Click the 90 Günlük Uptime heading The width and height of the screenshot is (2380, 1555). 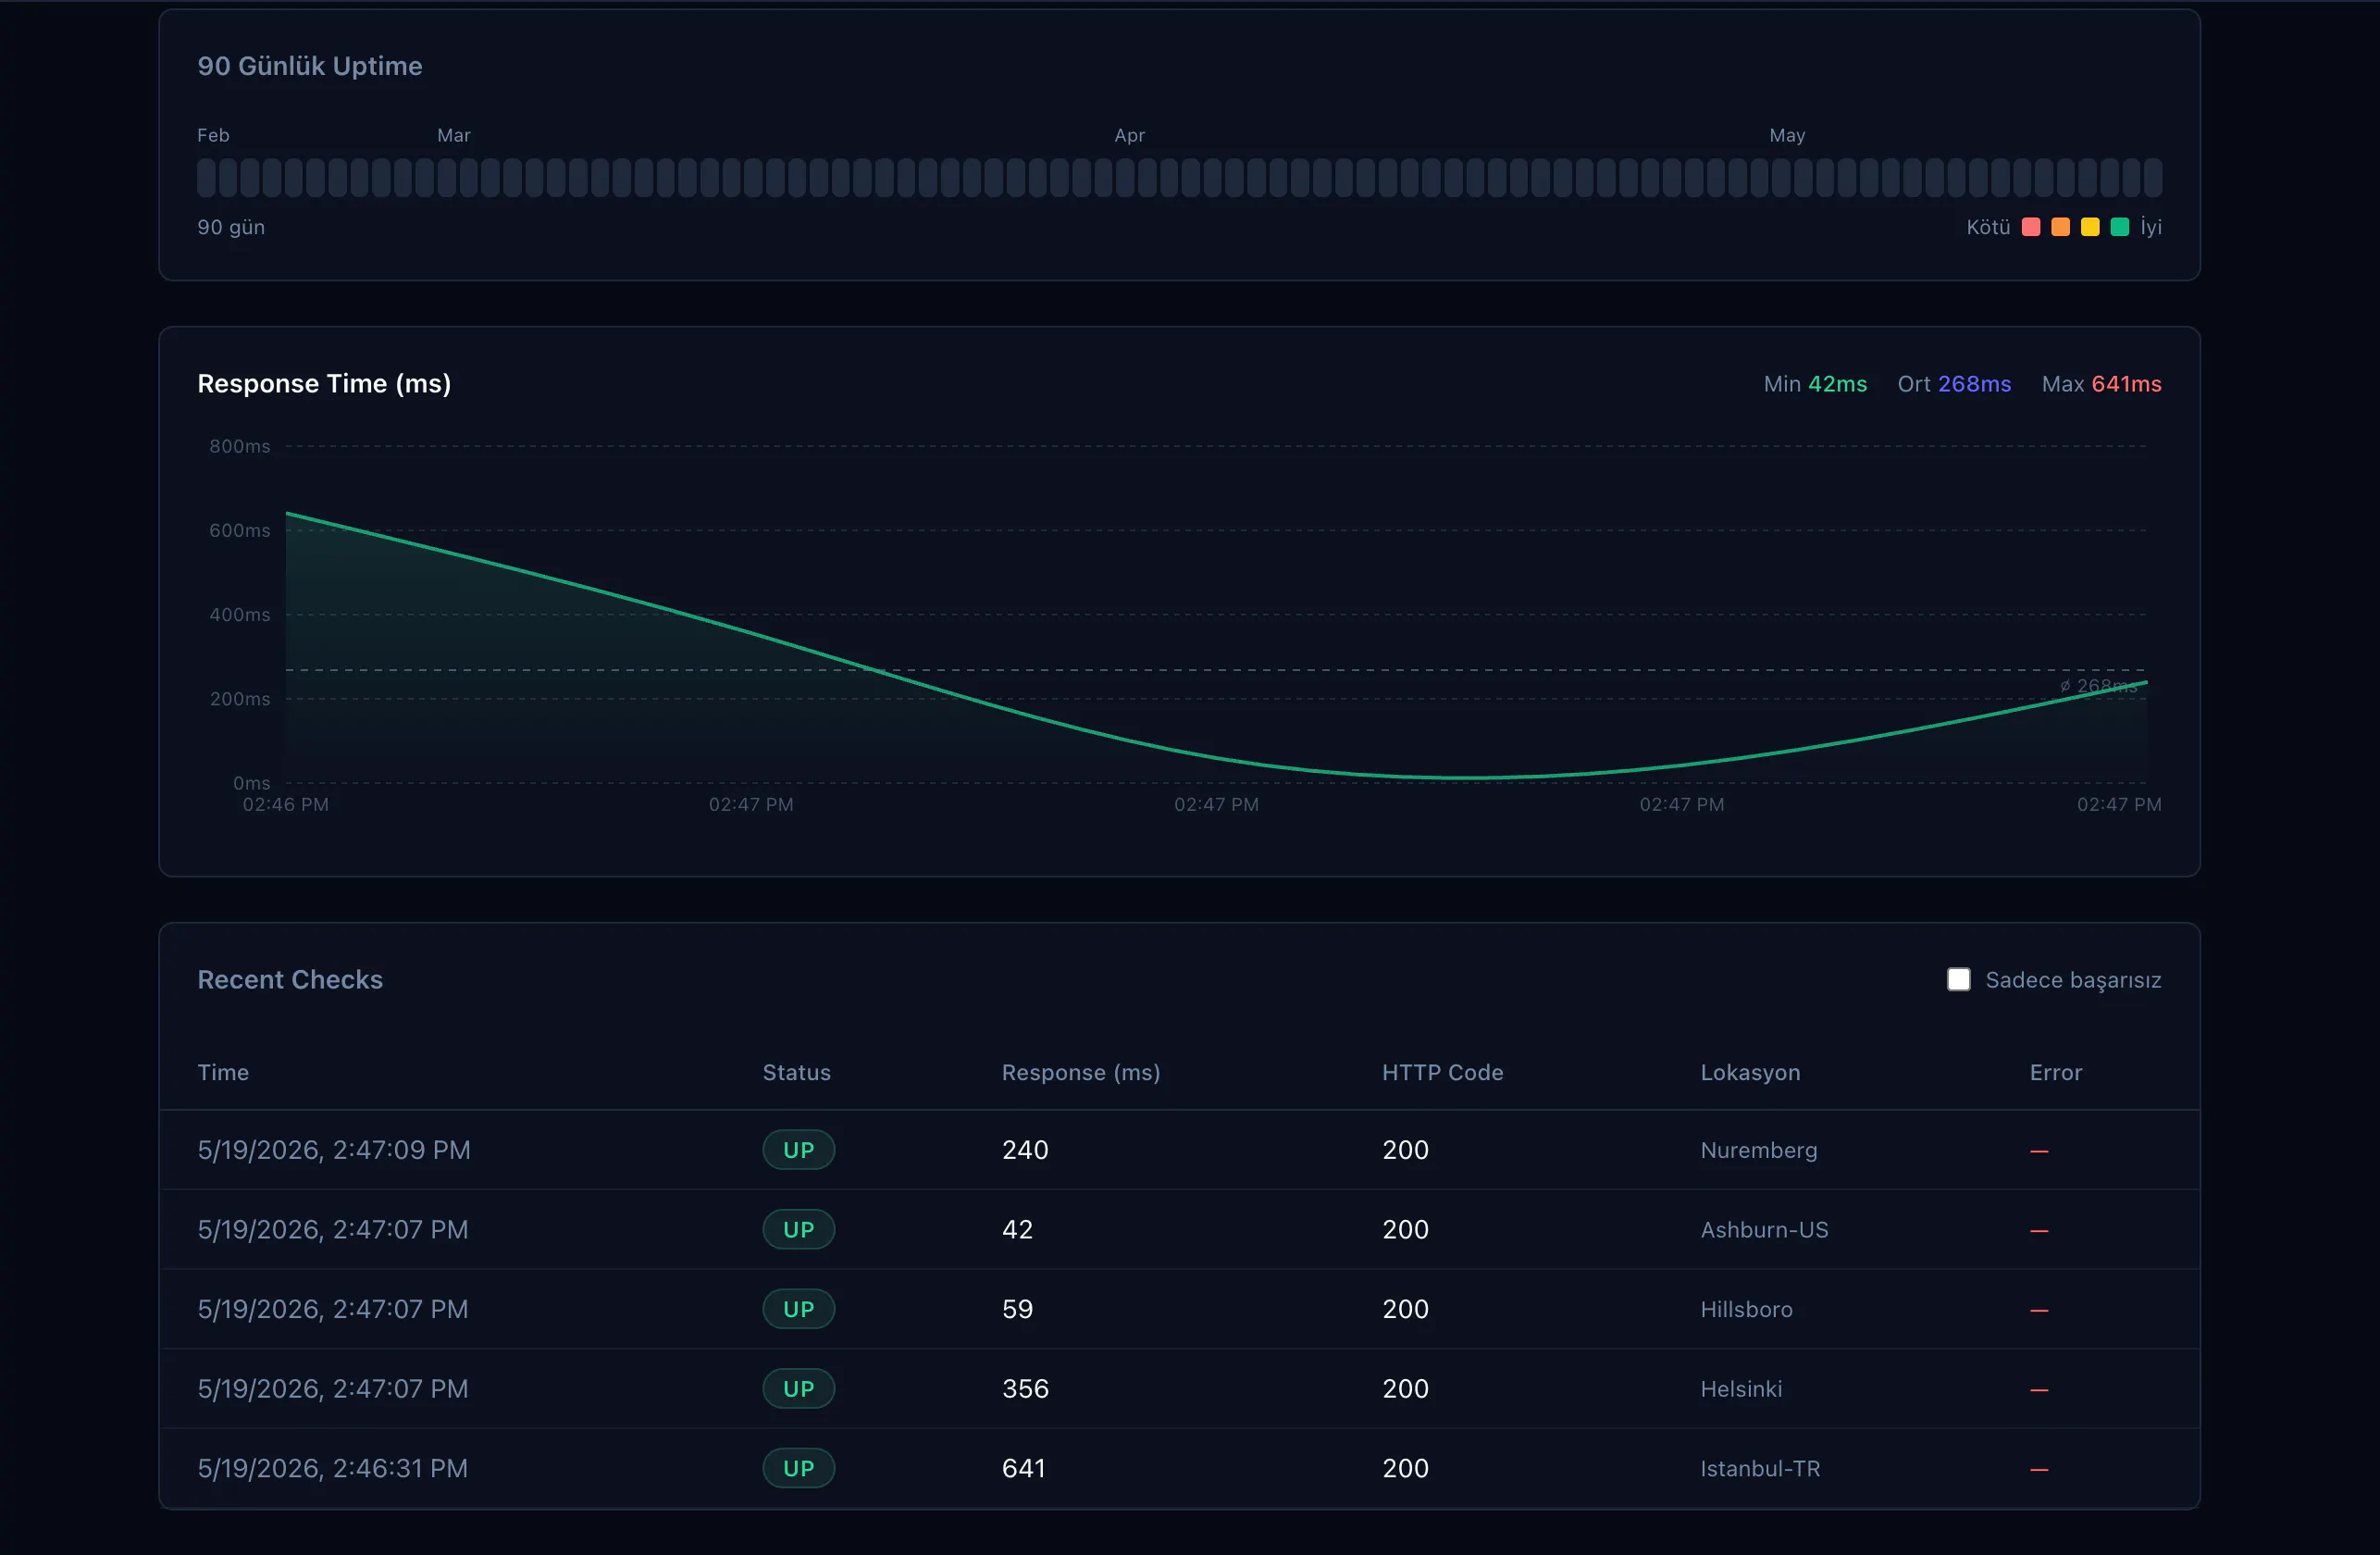[x=310, y=66]
